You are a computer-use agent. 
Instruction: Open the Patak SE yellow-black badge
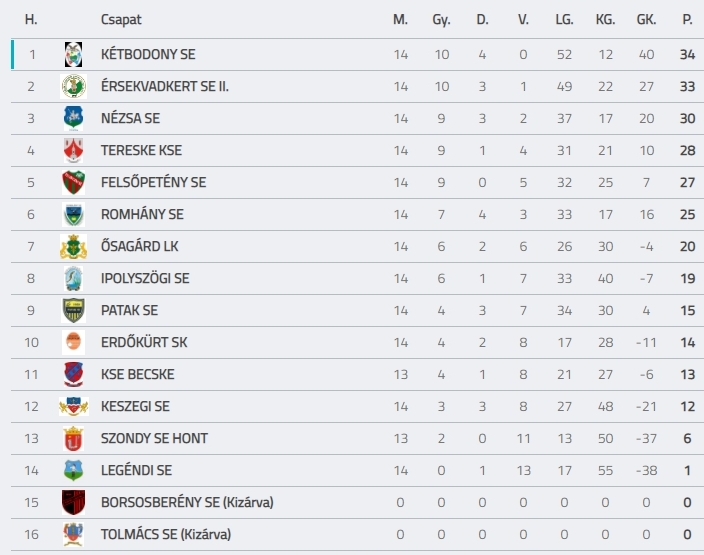(x=73, y=310)
